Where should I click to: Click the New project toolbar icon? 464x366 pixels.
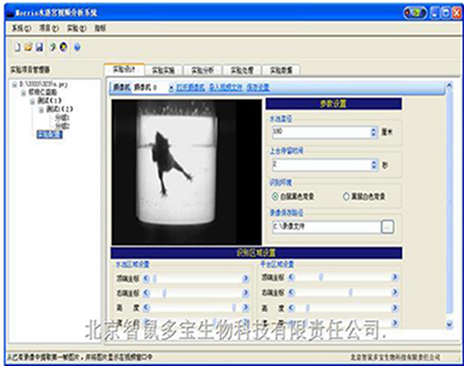pyautogui.click(x=17, y=47)
